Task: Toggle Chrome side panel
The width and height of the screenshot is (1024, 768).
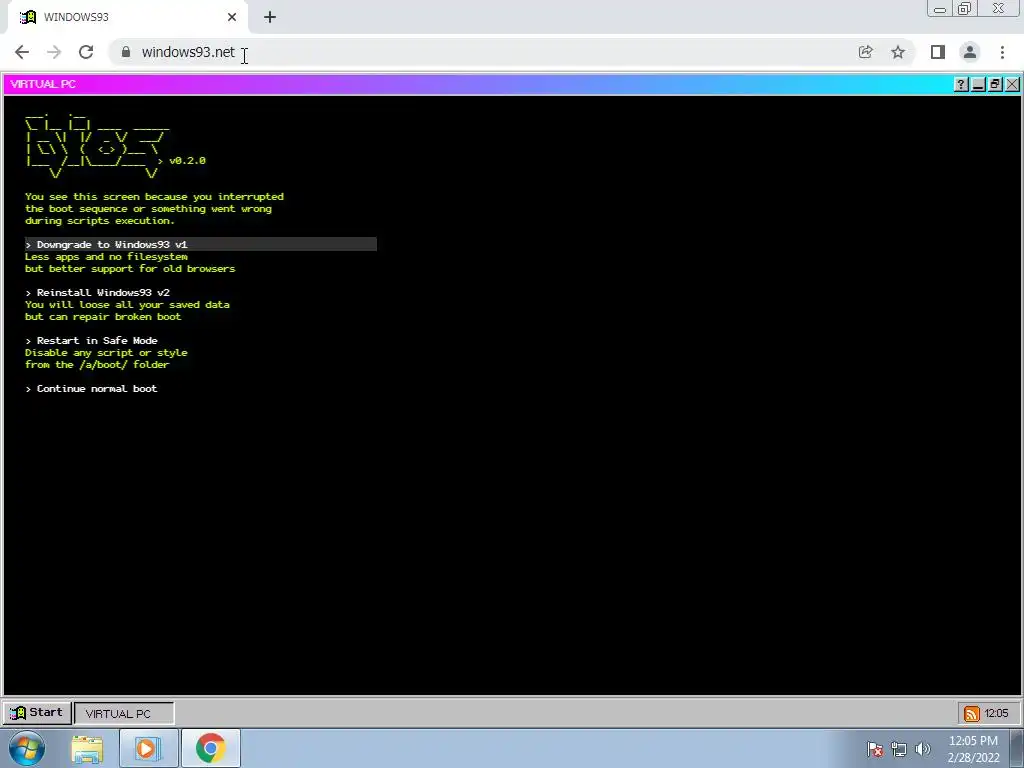Action: [938, 52]
